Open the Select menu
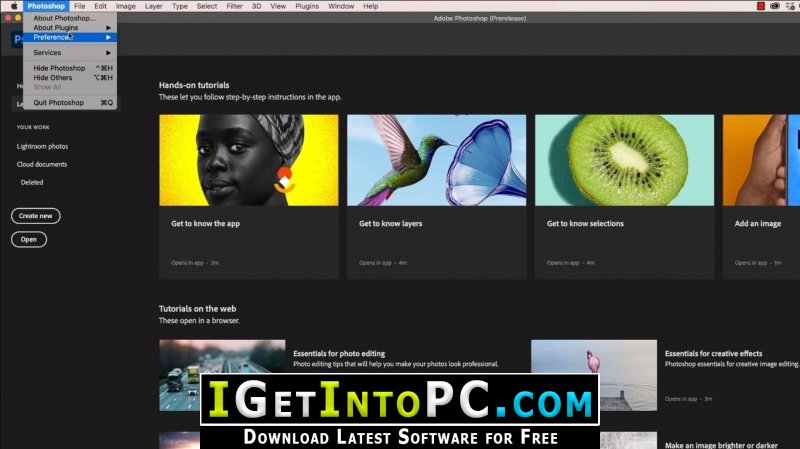The width and height of the screenshot is (800, 449). (207, 6)
